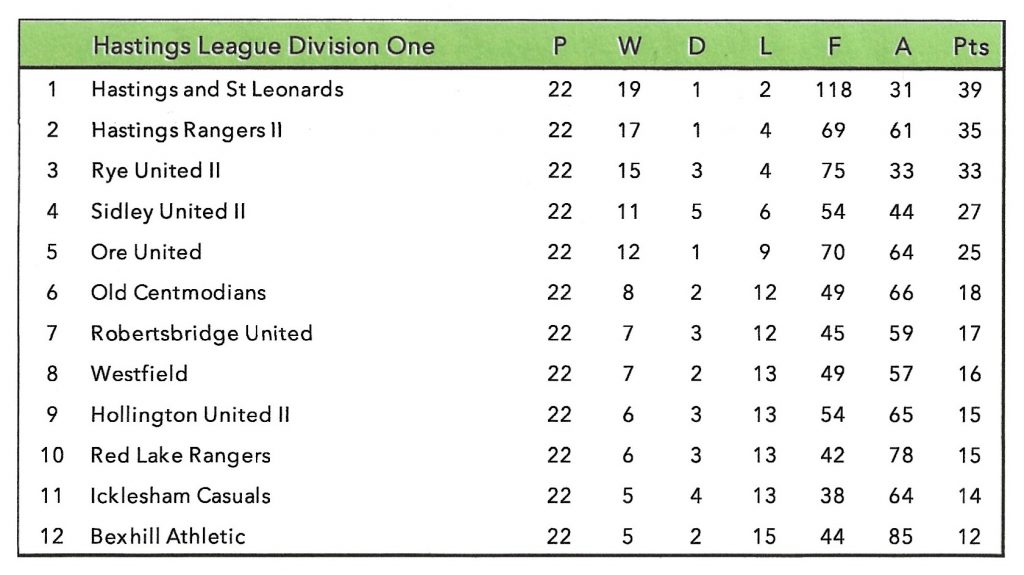Click on Icklesham Casuals

(x=180, y=496)
